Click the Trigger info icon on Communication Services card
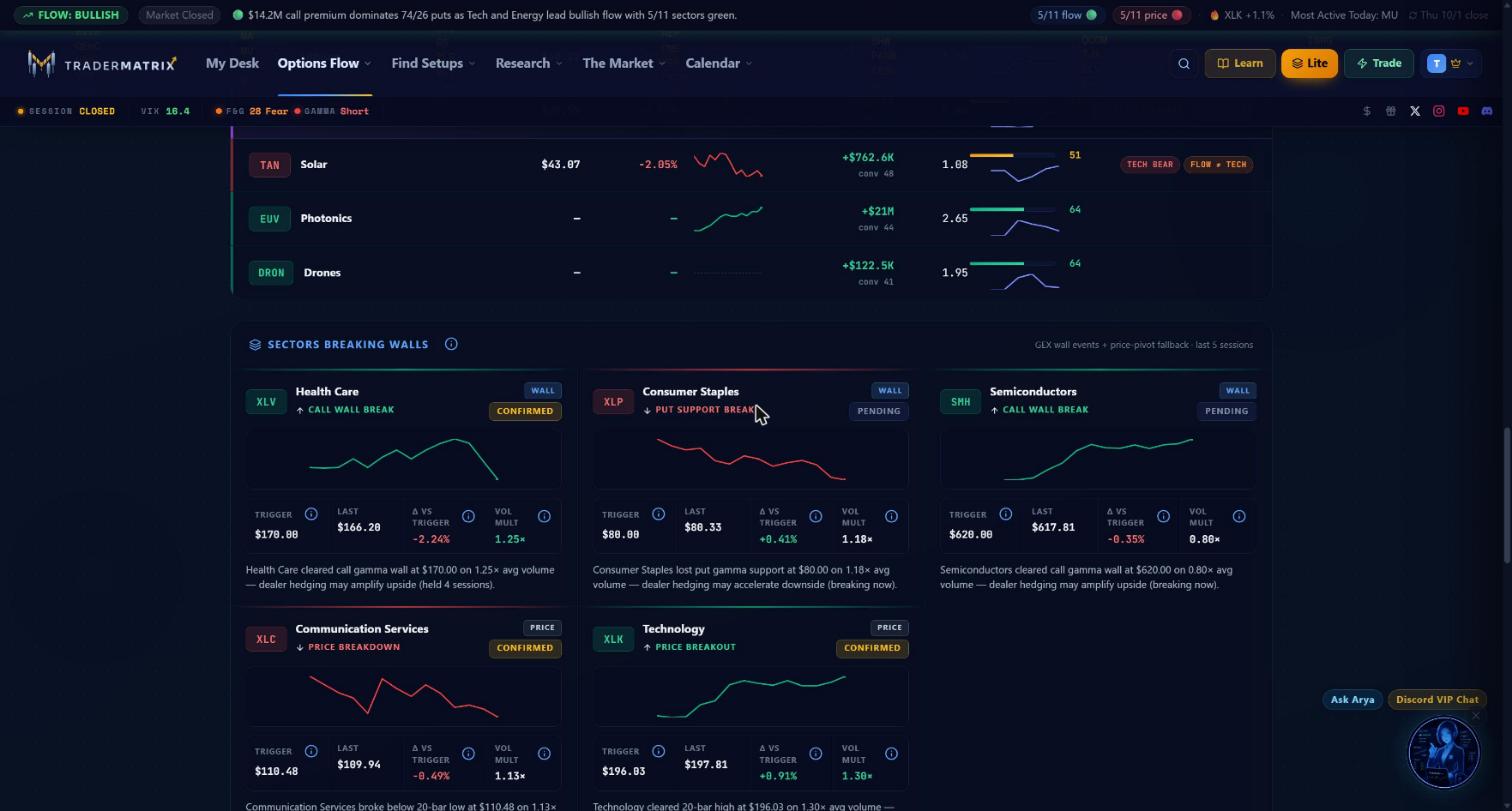This screenshot has width=1512, height=811. click(x=311, y=751)
